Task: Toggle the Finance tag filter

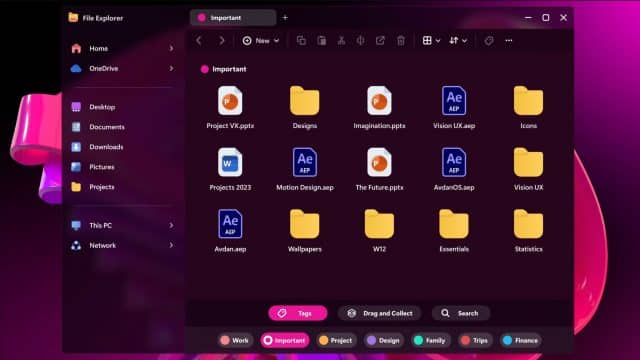Action: (521, 340)
